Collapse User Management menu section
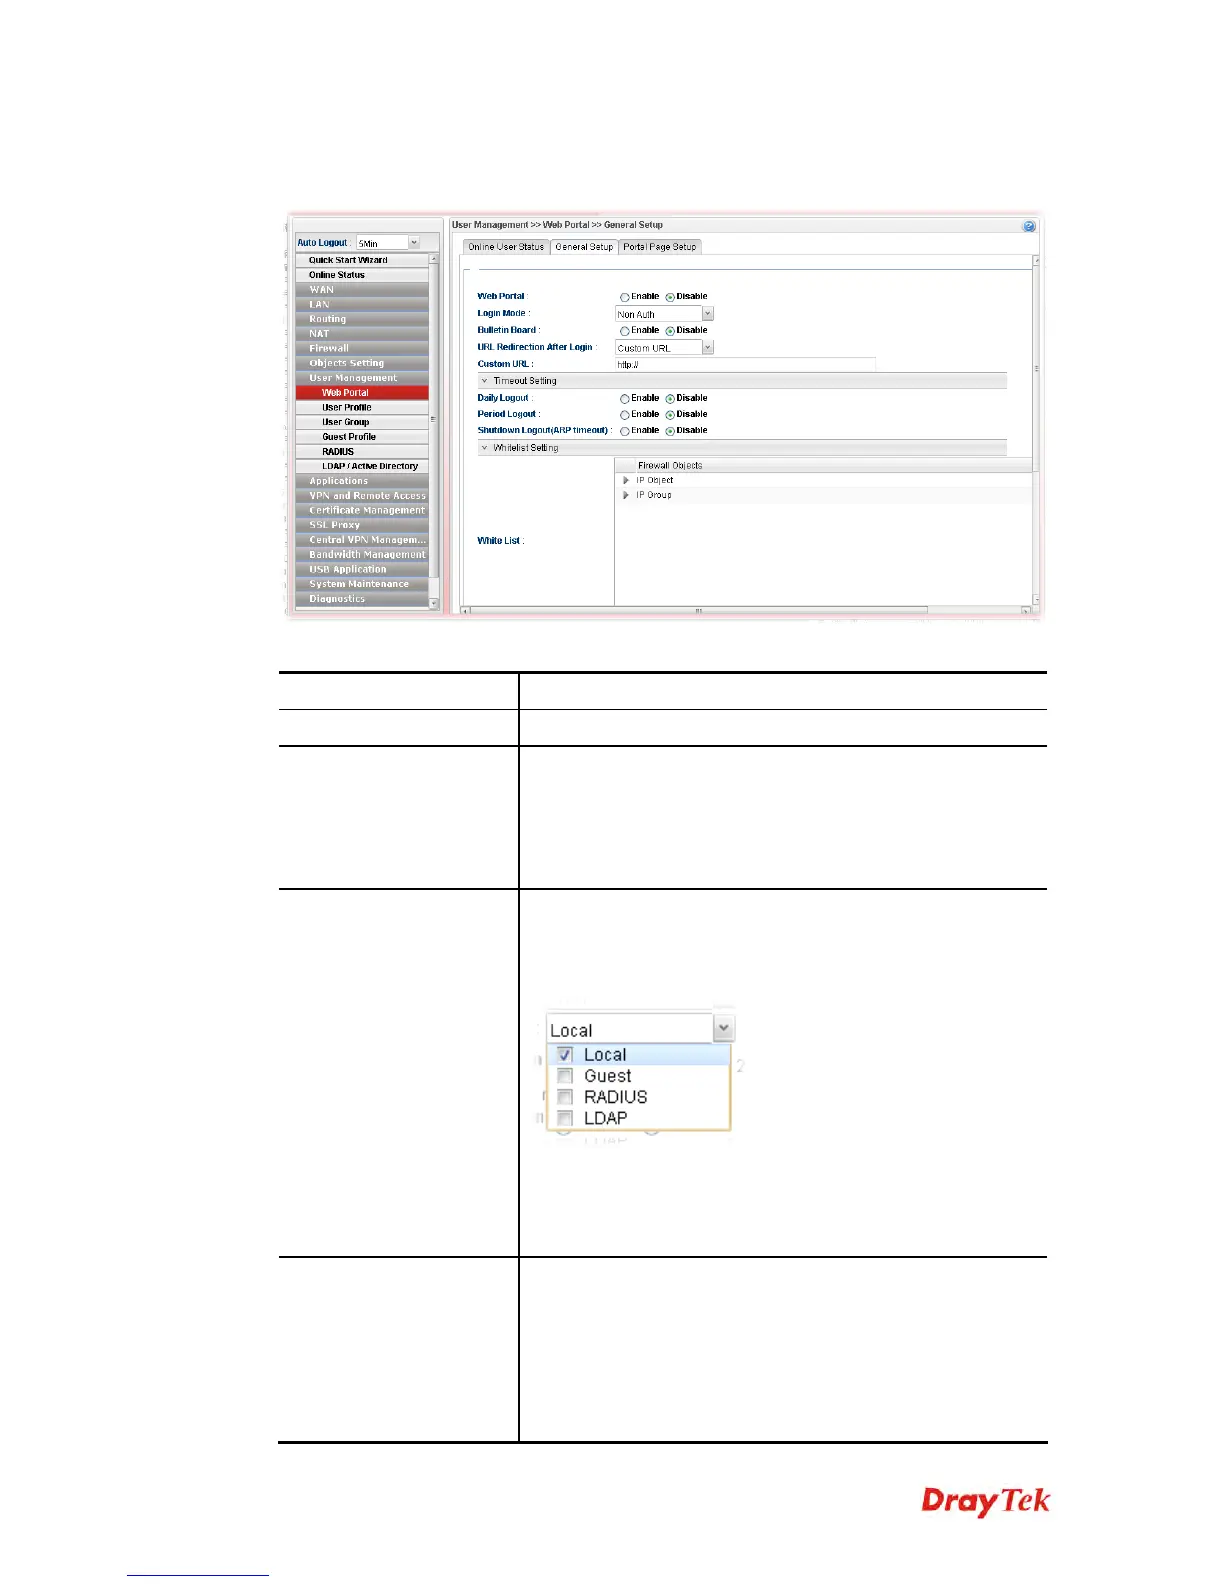 pos(362,378)
